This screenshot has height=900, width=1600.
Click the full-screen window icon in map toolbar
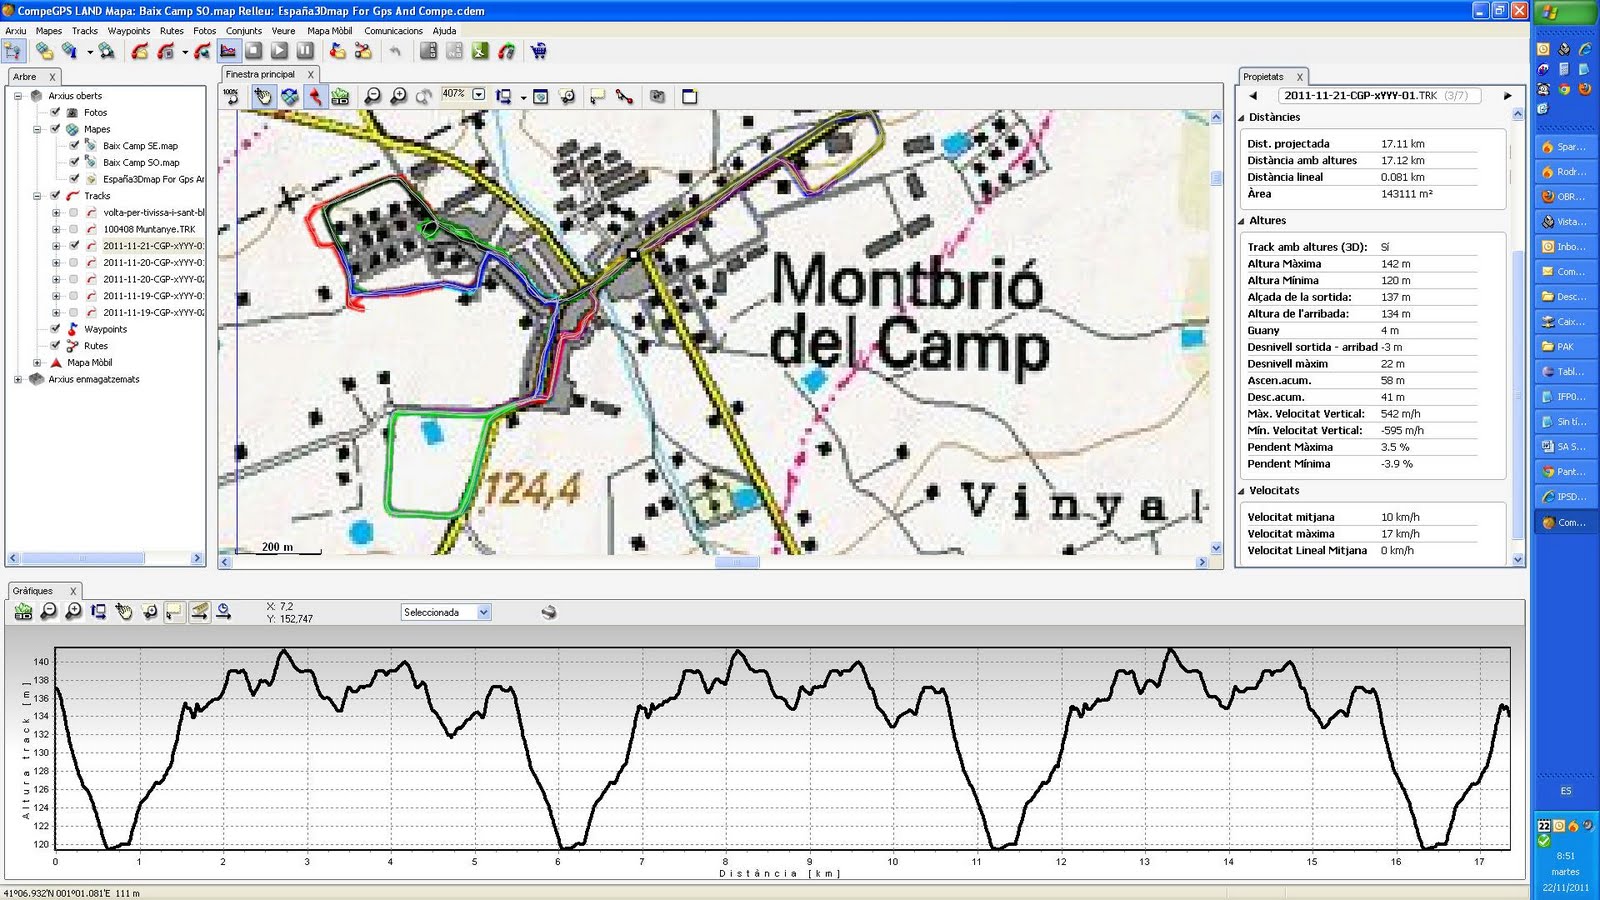(689, 96)
